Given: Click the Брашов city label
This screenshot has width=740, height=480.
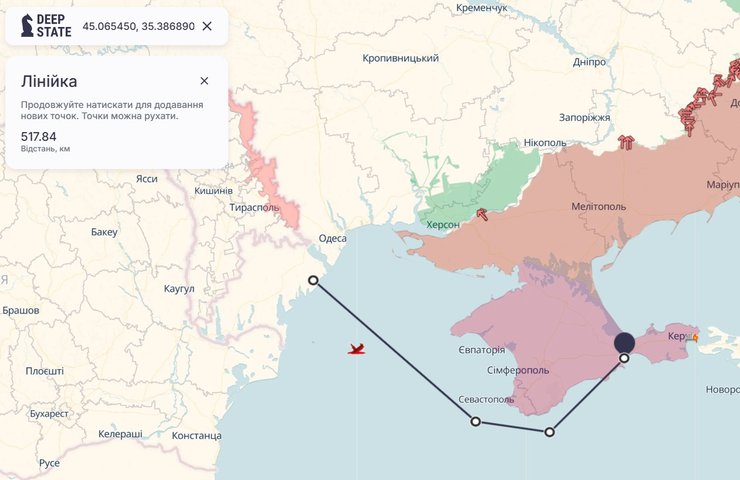Looking at the screenshot, I should point(21,311).
